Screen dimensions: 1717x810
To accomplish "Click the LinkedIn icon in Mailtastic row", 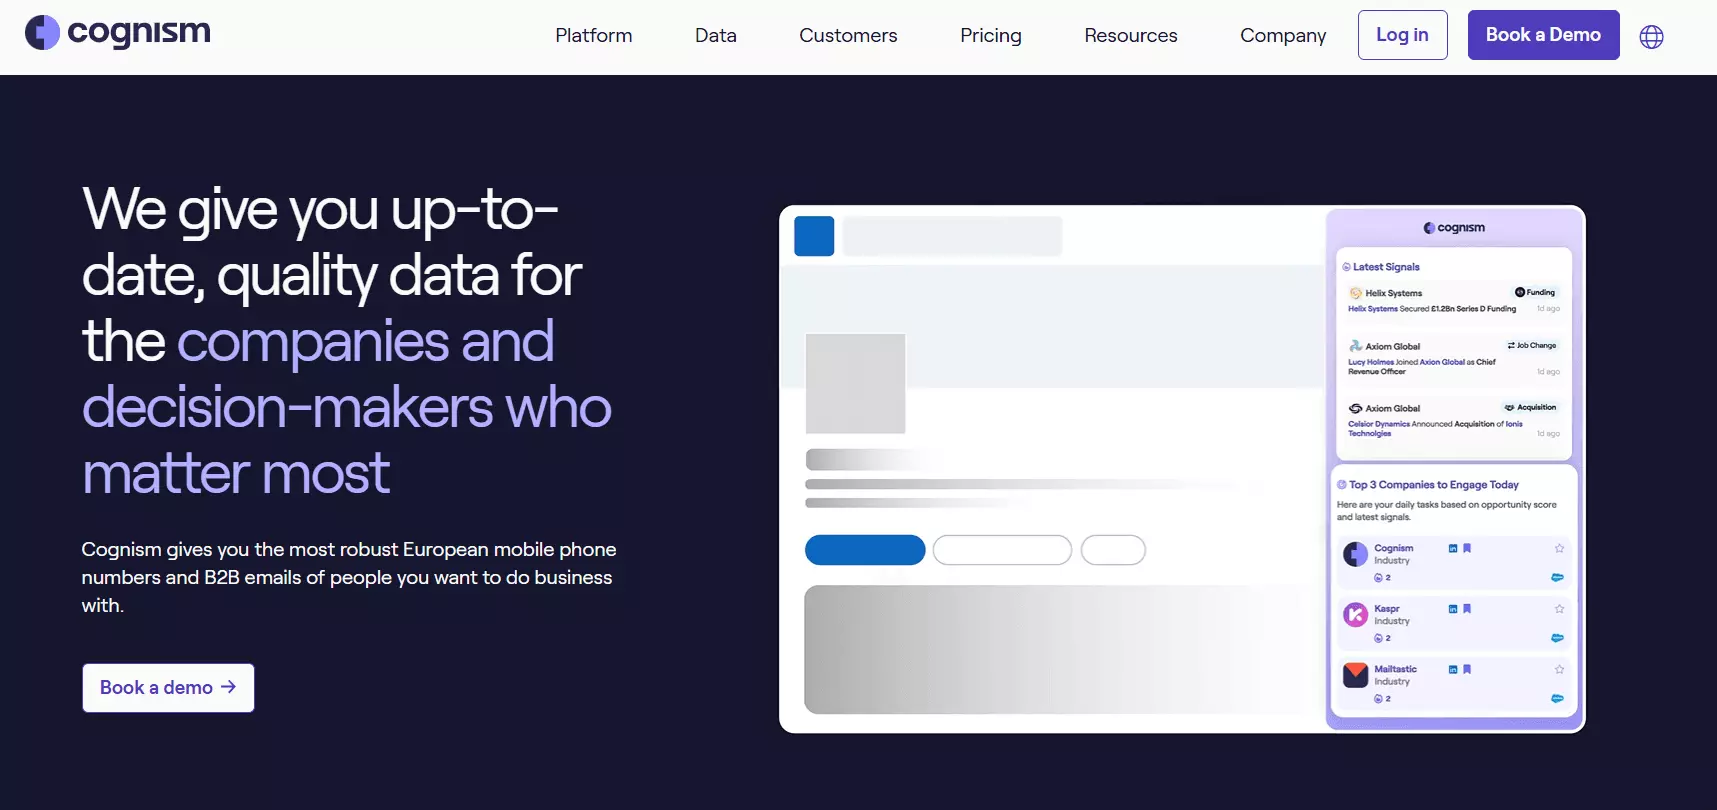I will pyautogui.click(x=1453, y=669).
